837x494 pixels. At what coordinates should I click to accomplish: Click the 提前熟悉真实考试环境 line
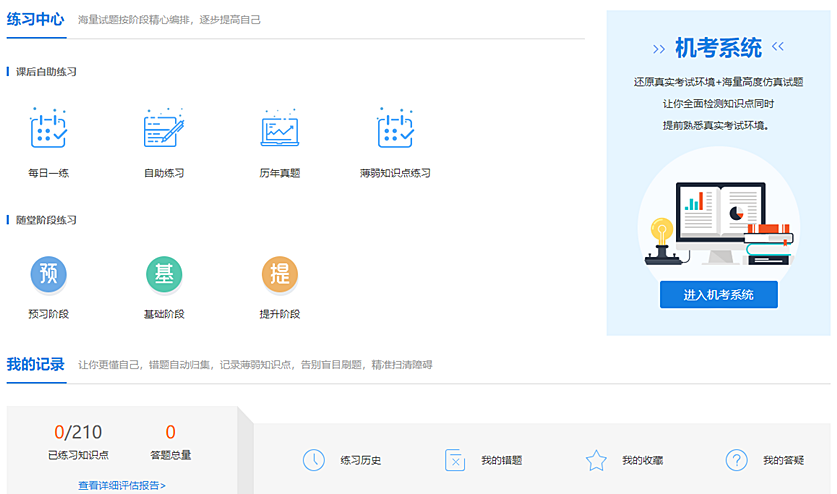pyautogui.click(x=715, y=126)
